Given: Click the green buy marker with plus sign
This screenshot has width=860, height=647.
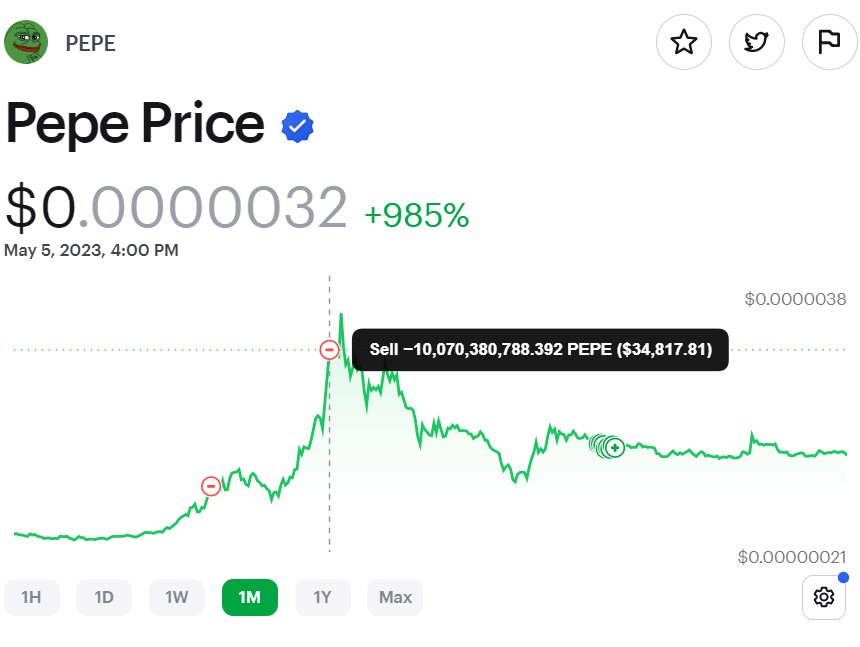Looking at the screenshot, I should [614, 447].
